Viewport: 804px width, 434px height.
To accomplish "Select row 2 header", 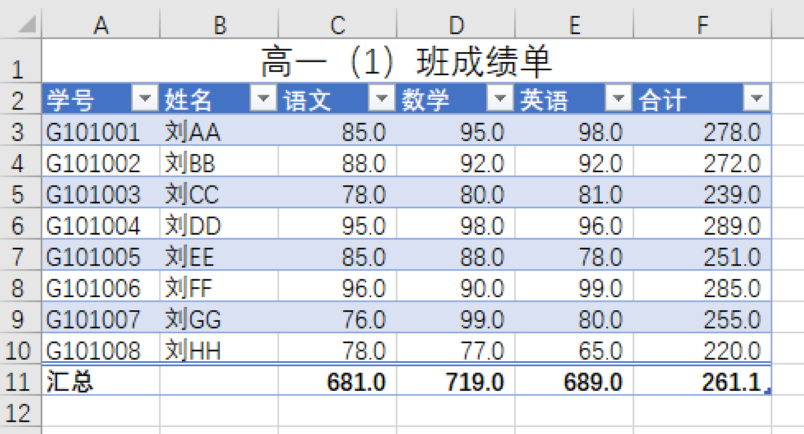I will [21, 98].
